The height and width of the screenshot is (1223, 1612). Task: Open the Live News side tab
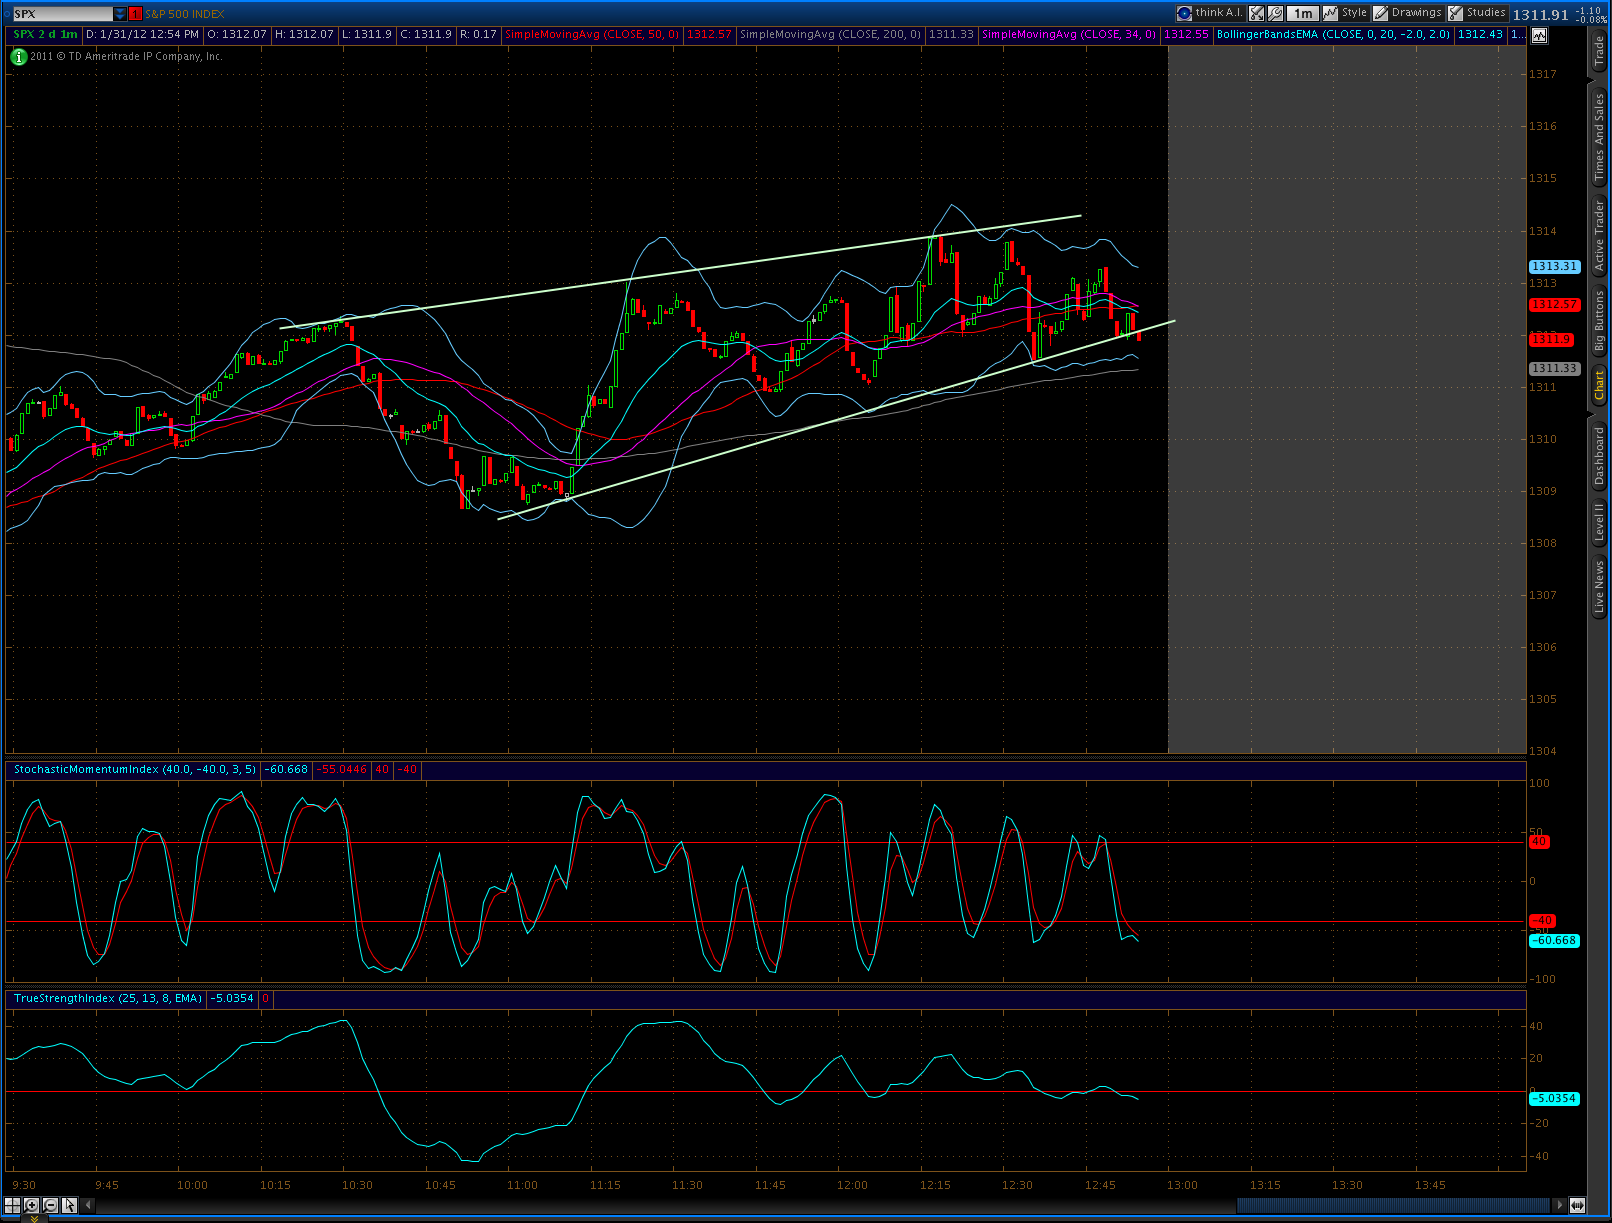pos(1599,587)
